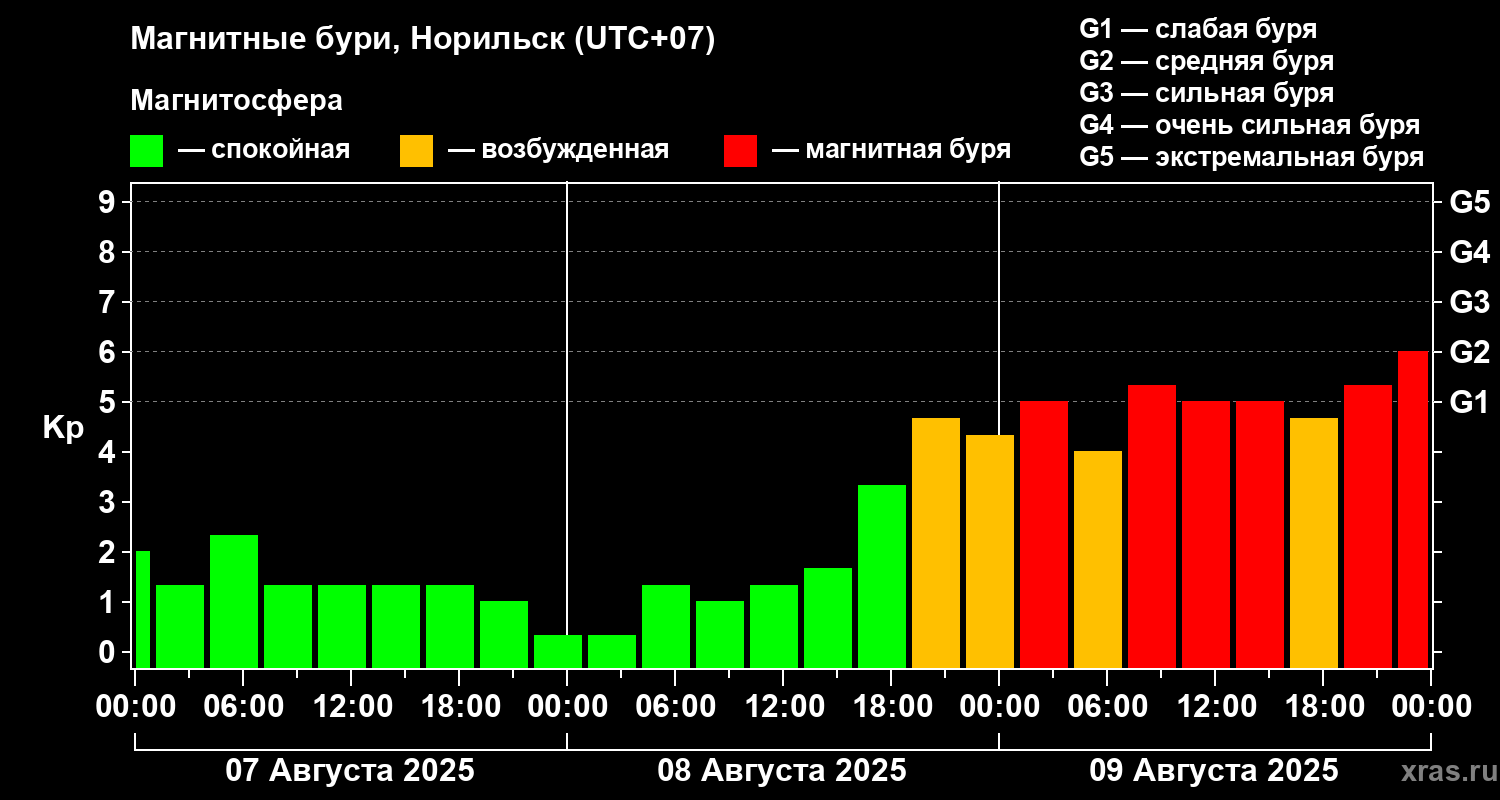
Task: Click the '— спокойная' legend label
Action: [264, 150]
